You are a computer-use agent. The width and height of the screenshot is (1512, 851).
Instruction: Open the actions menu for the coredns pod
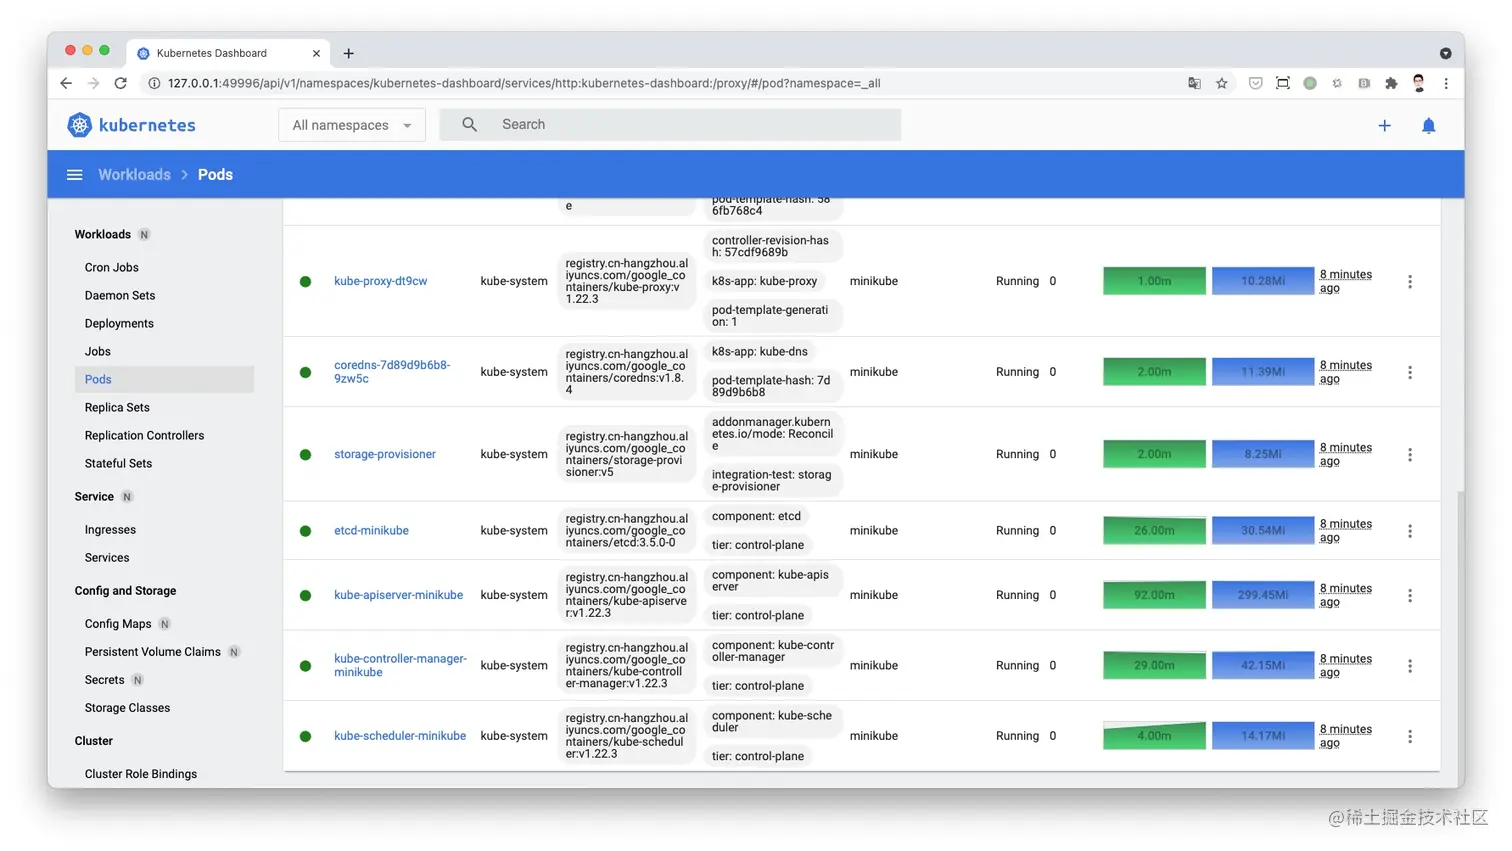[1410, 372]
